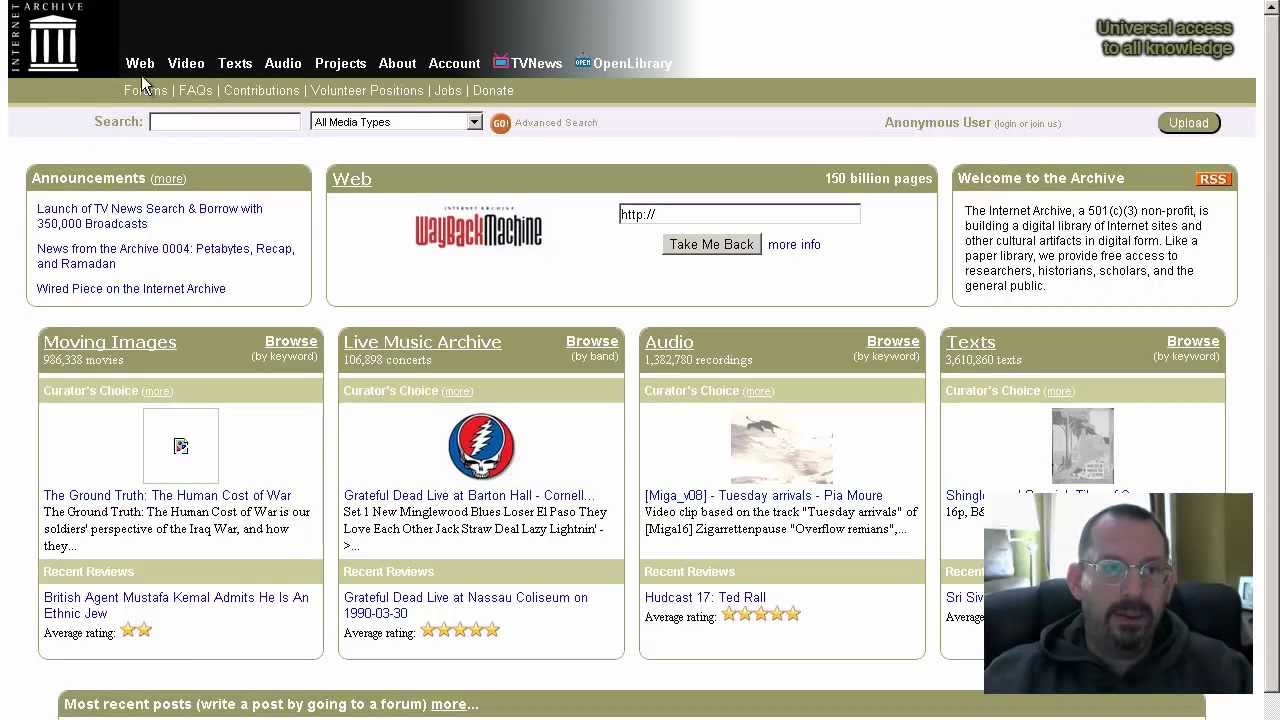The image size is (1280, 720).
Task: Open Wired Piece on the Internet Archive
Action: (x=131, y=289)
